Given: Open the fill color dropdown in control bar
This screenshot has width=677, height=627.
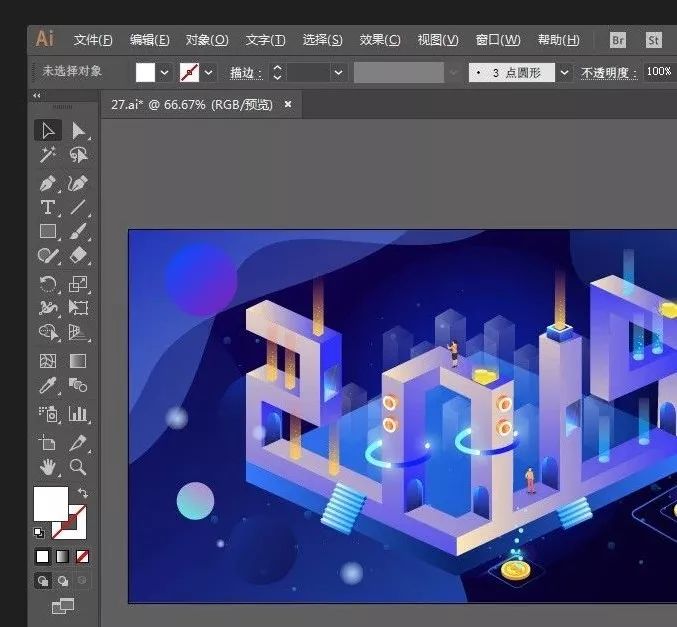Looking at the screenshot, I should pyautogui.click(x=164, y=72).
